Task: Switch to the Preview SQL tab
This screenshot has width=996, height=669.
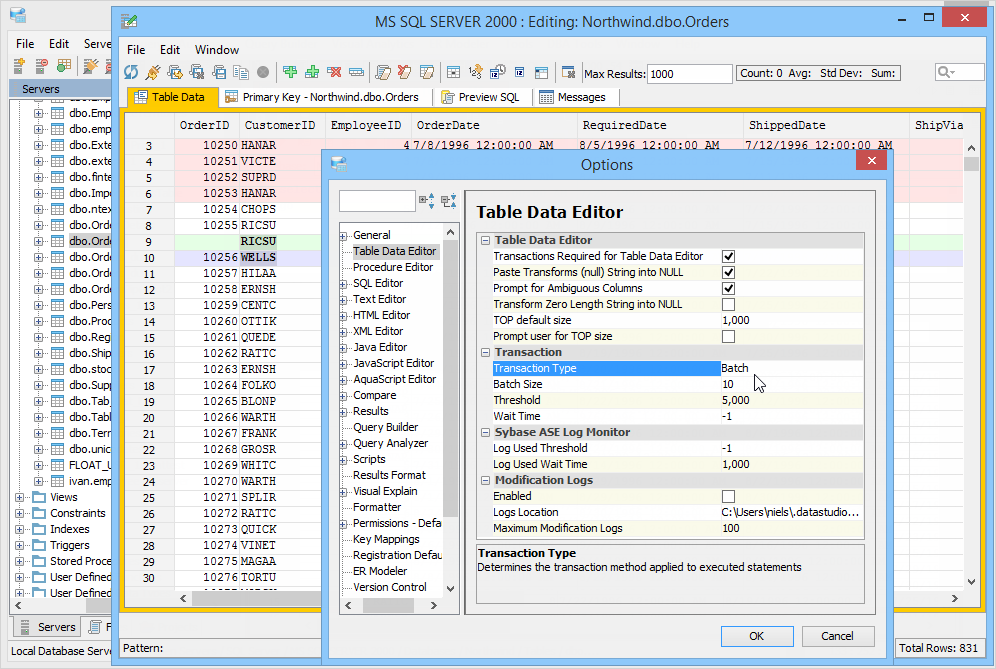Action: click(x=481, y=97)
